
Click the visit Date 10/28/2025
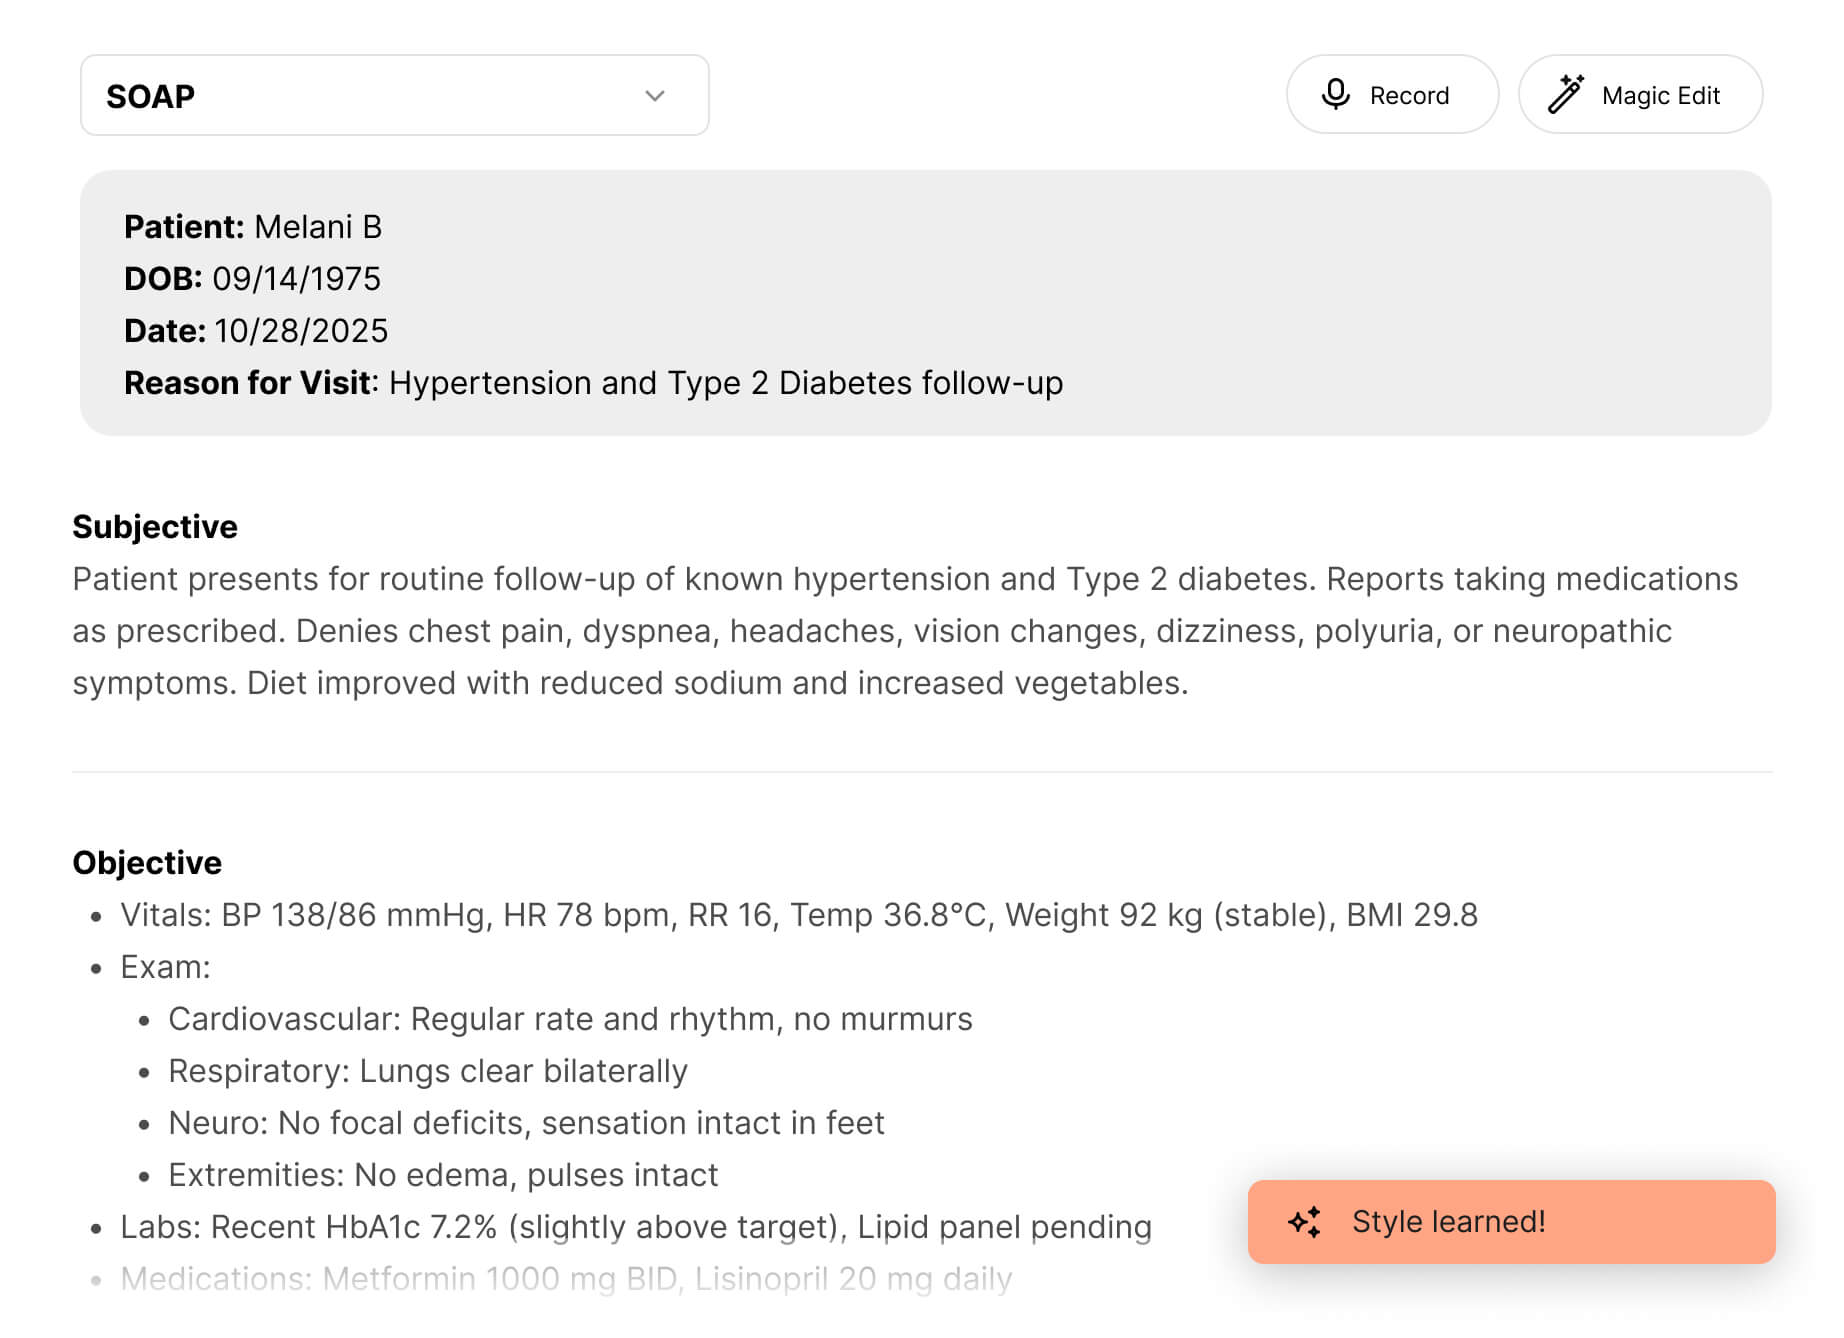(300, 331)
